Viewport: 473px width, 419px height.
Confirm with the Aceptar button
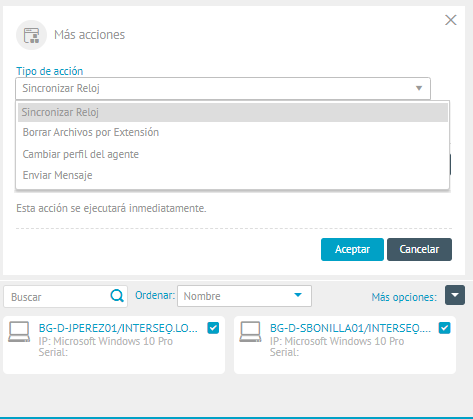click(x=352, y=249)
